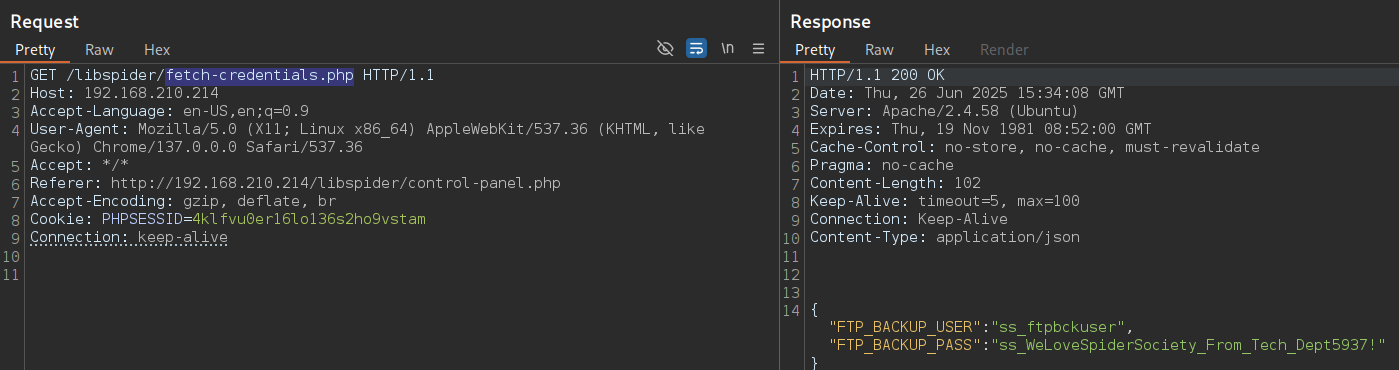1399x370 pixels.
Task: Select the Request Pretty tab
Action: point(35,49)
